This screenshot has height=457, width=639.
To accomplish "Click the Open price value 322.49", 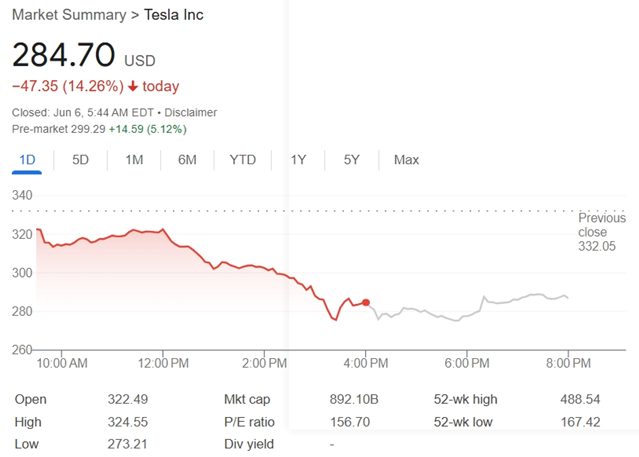I will pyautogui.click(x=127, y=400).
